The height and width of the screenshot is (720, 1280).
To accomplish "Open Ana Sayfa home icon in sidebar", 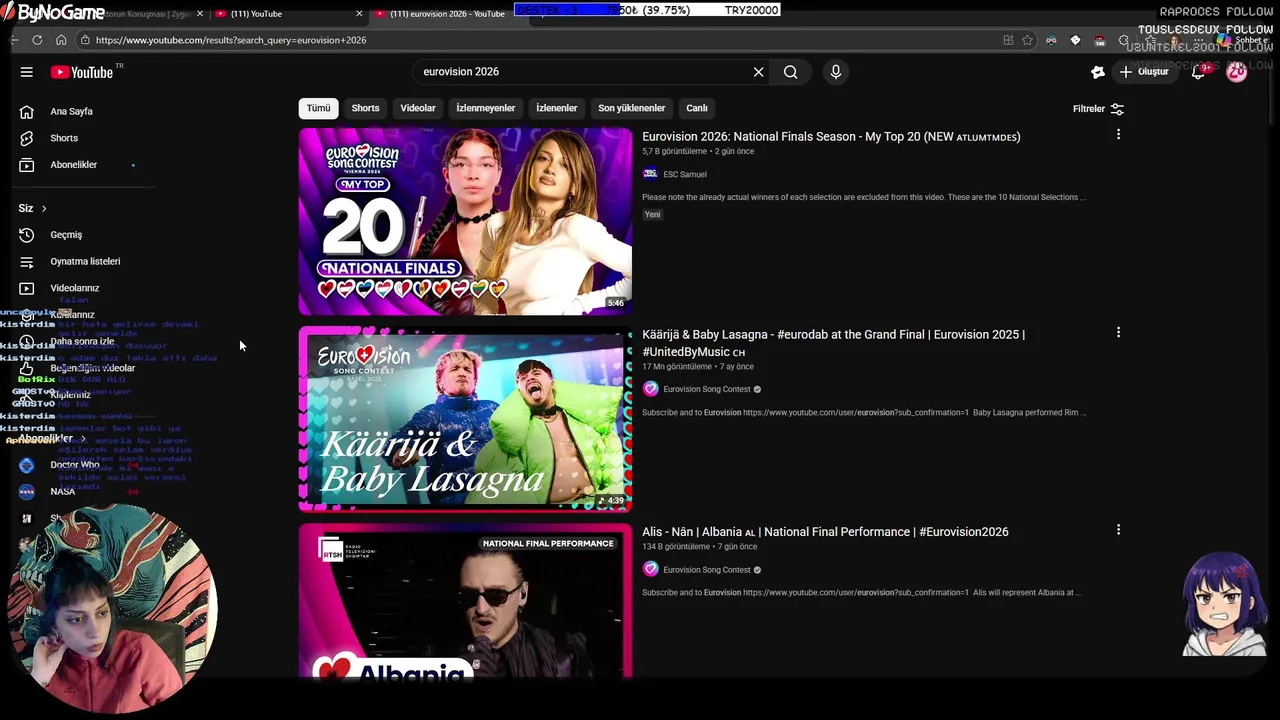I will coord(27,111).
